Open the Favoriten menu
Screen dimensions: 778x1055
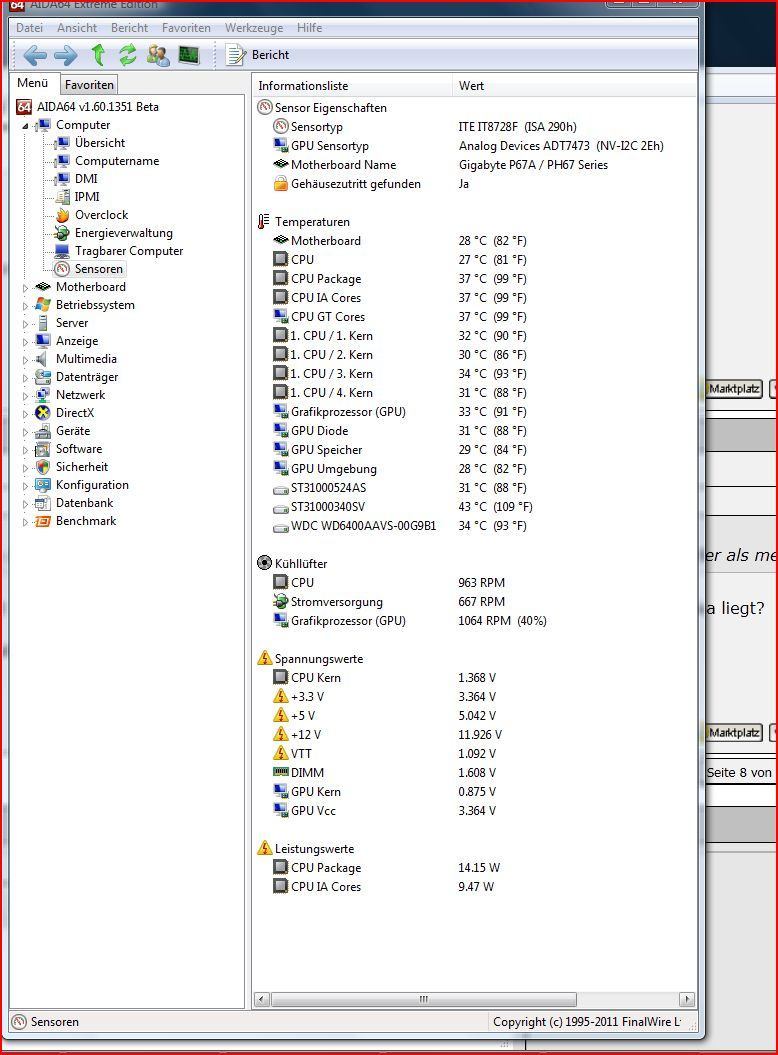[186, 28]
